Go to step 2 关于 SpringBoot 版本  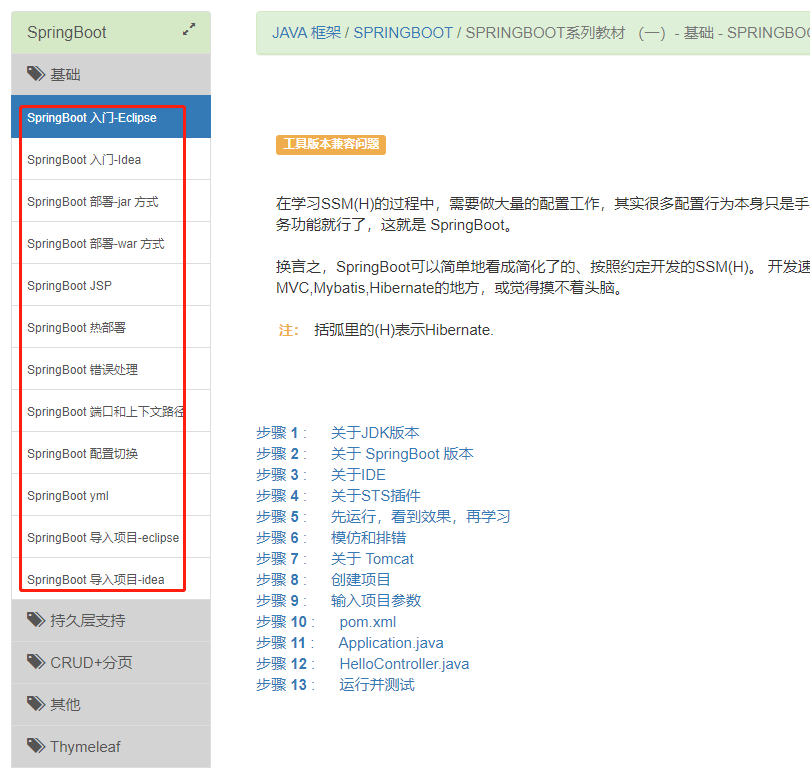click(x=401, y=454)
